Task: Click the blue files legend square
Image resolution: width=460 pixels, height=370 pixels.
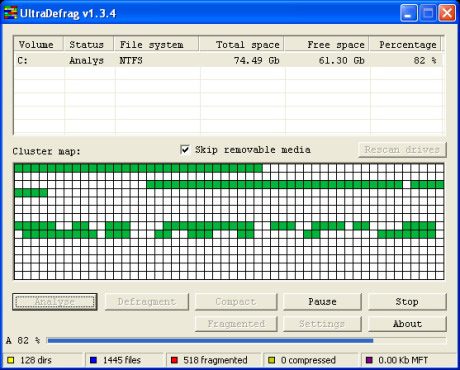Action: pyautogui.click(x=93, y=360)
